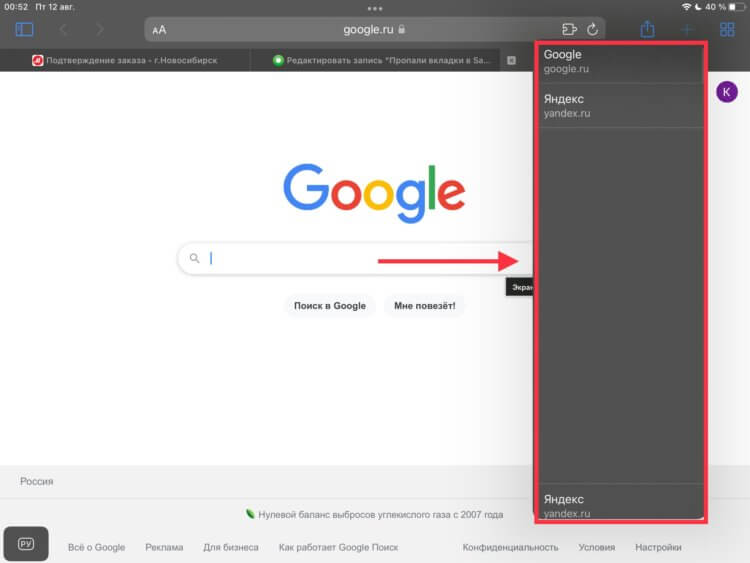Open Условия footer link

tap(596, 547)
